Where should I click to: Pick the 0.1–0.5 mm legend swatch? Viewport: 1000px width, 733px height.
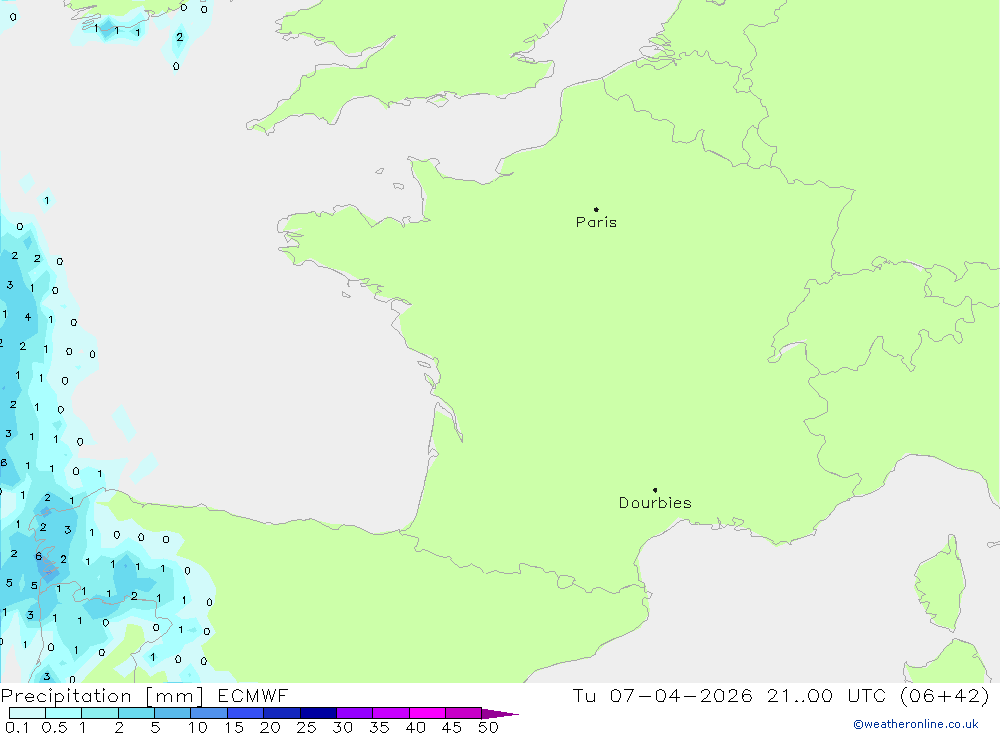pos(27,713)
